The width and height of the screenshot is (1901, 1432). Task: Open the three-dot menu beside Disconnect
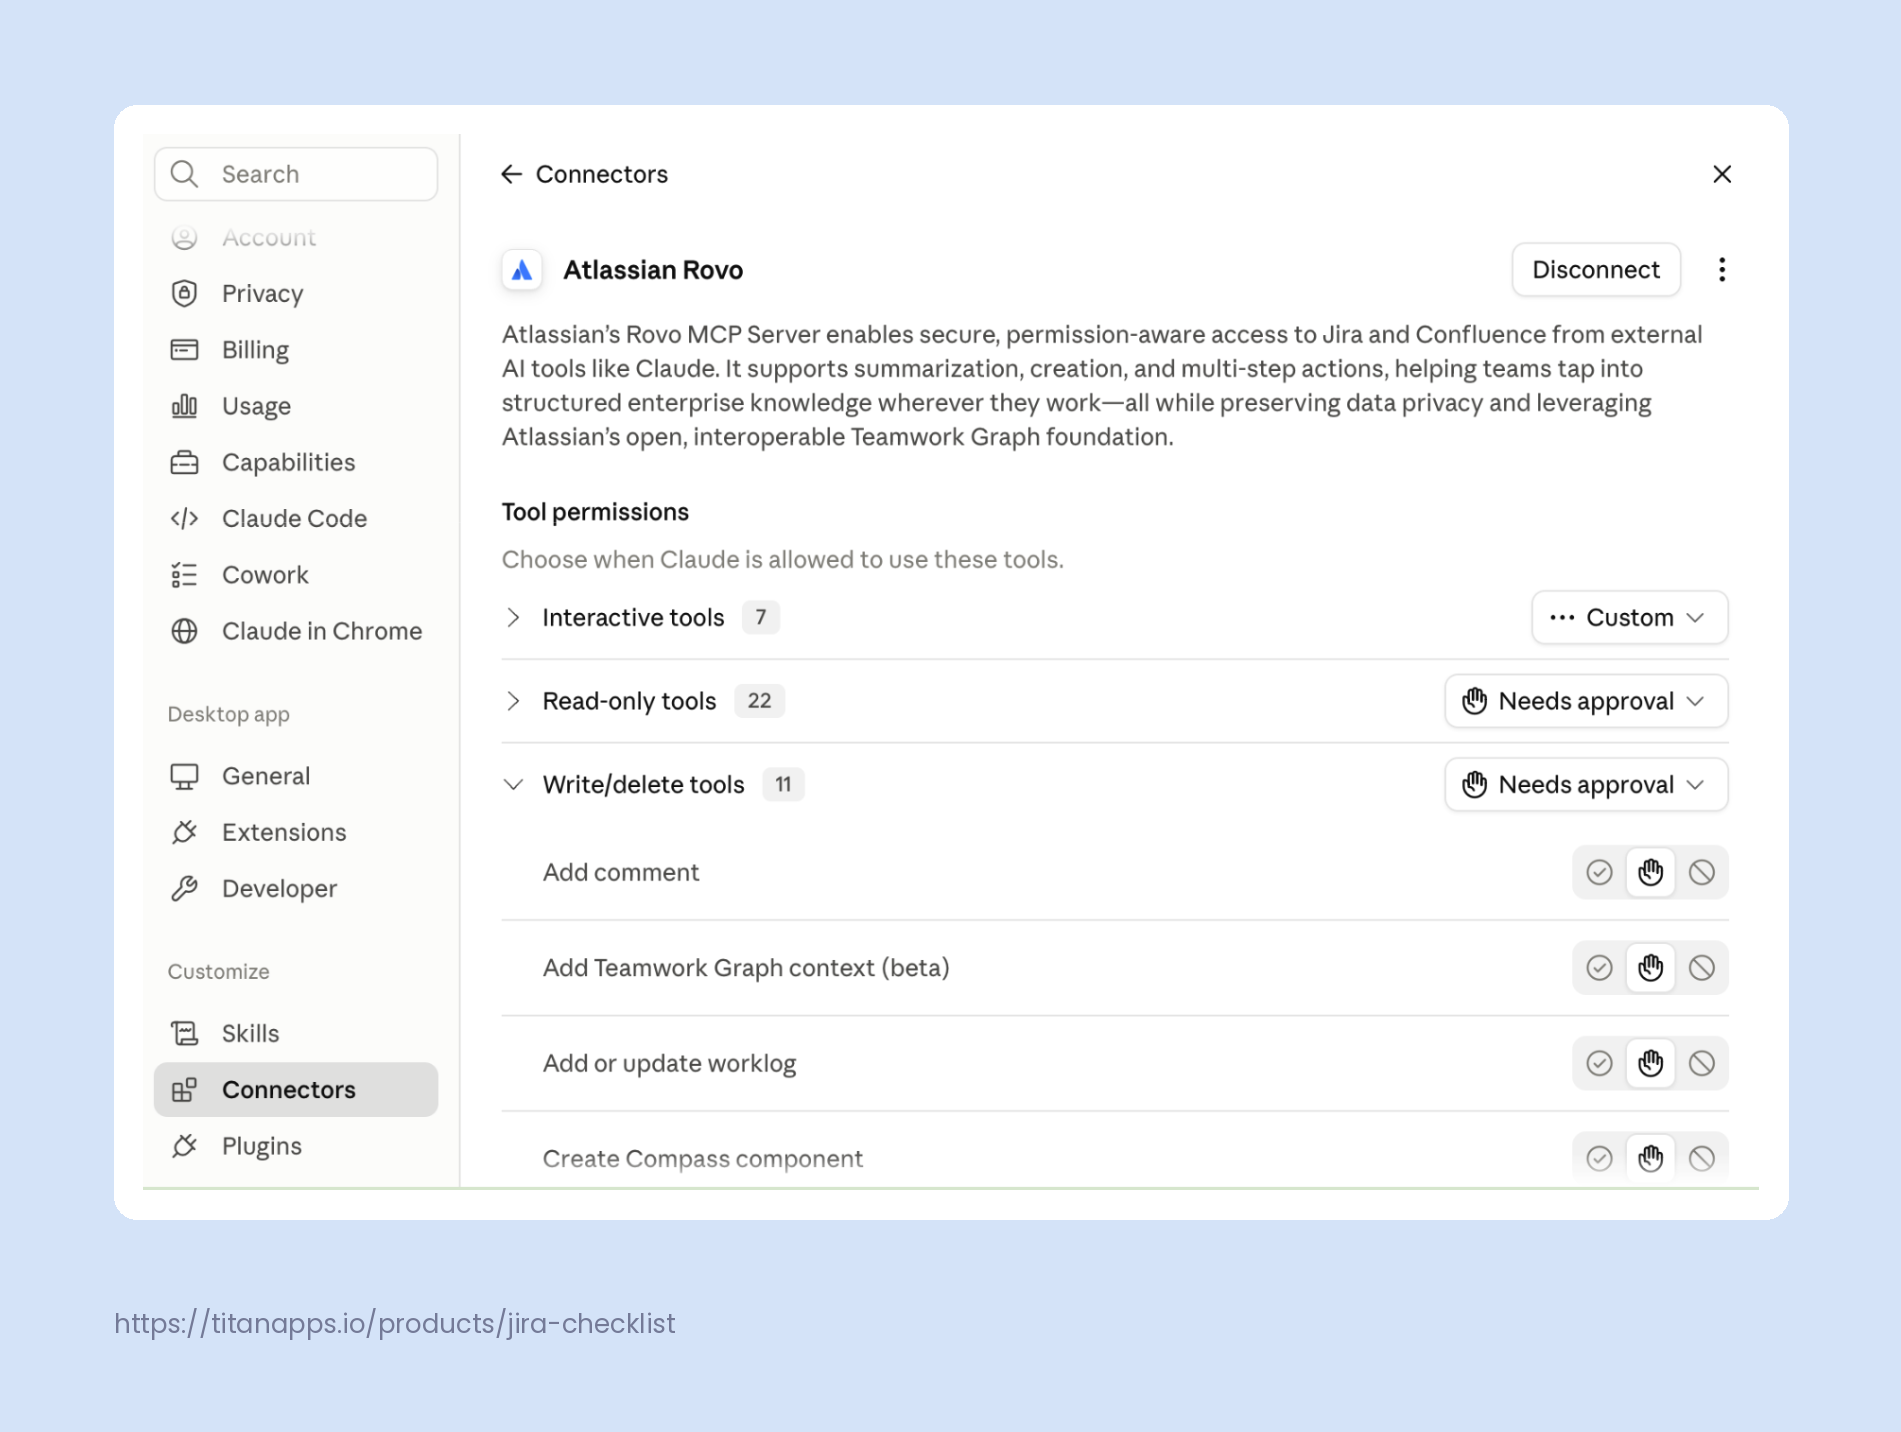tap(1721, 270)
